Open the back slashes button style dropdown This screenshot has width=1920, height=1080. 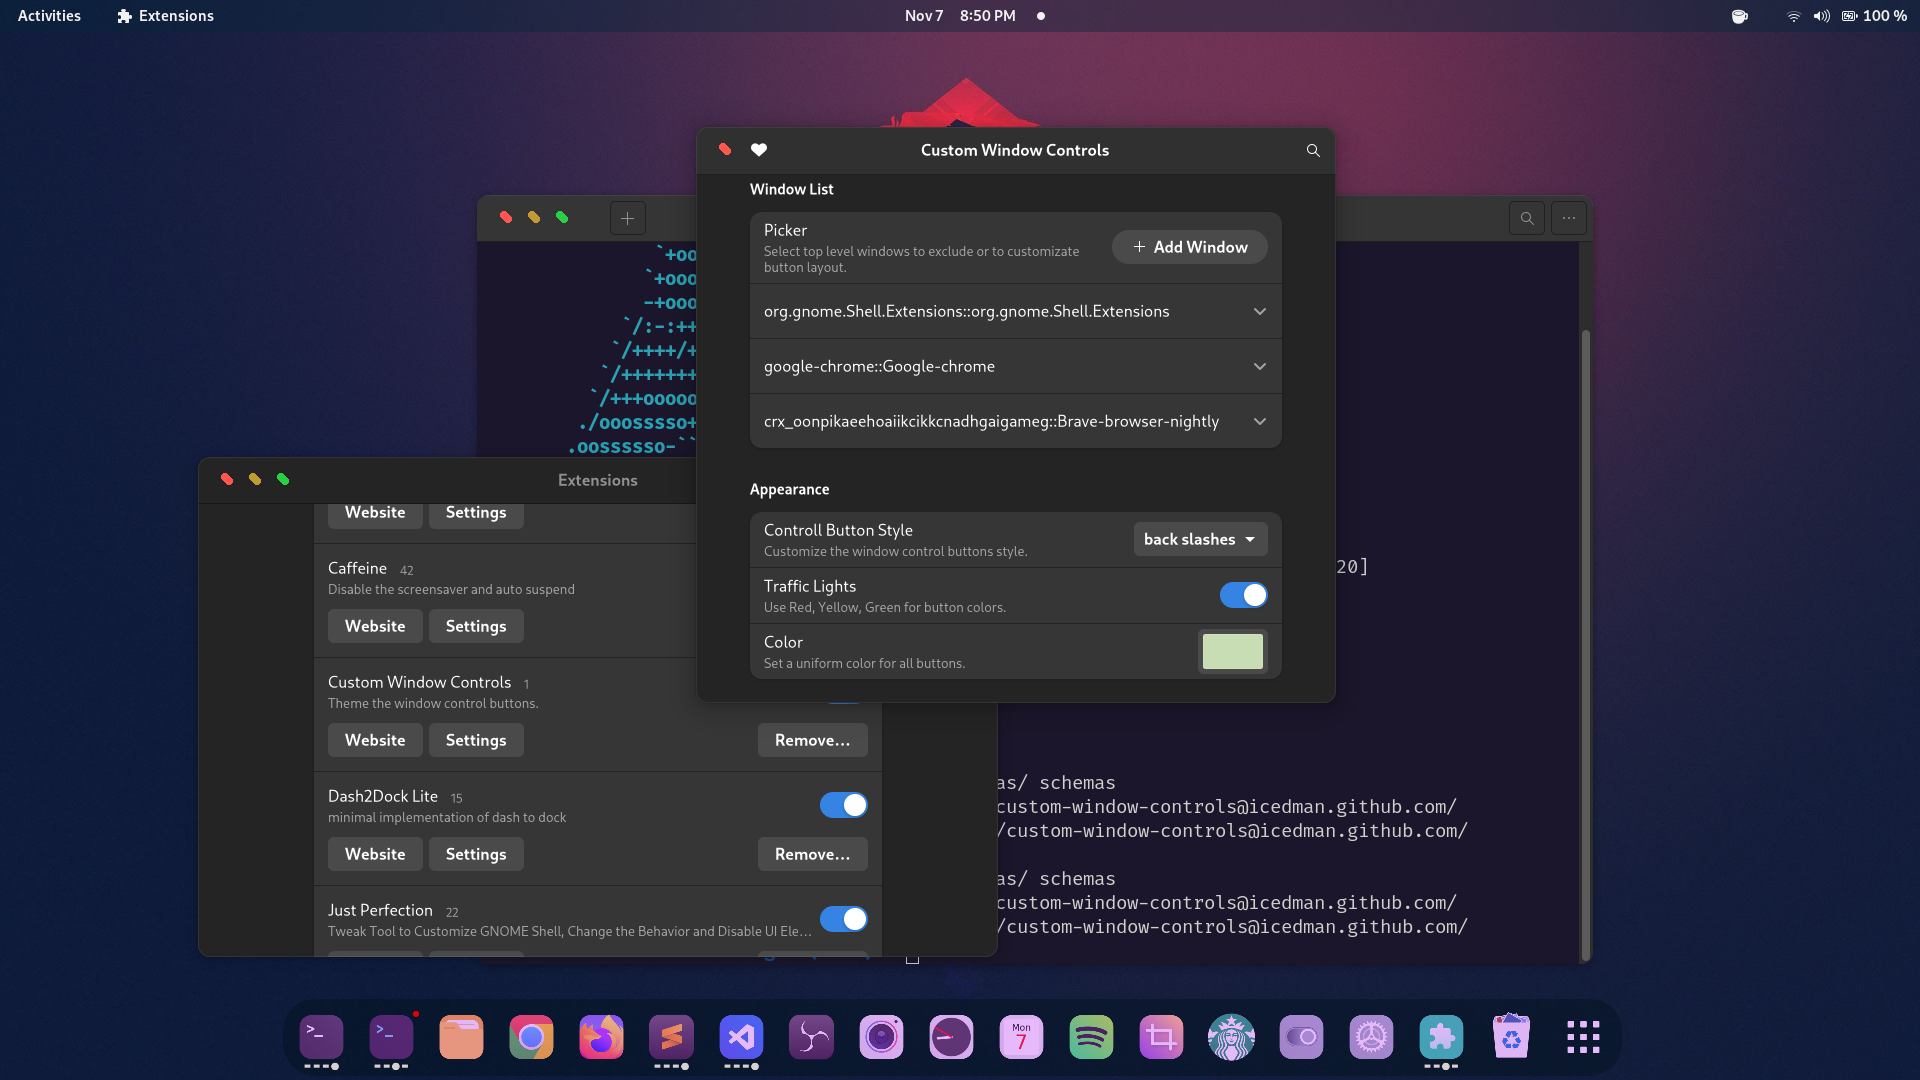[1200, 539]
